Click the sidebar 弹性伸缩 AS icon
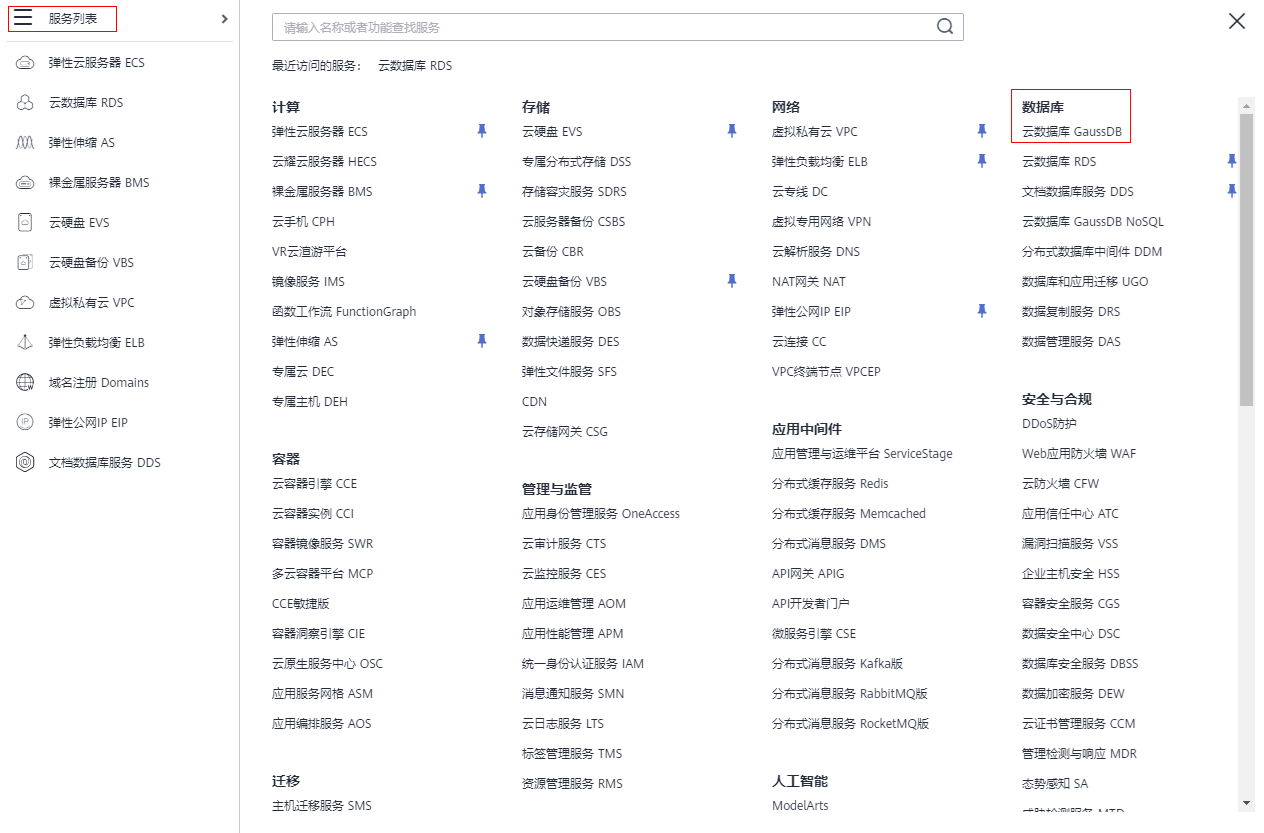This screenshot has width=1264, height=833. (x=26, y=142)
